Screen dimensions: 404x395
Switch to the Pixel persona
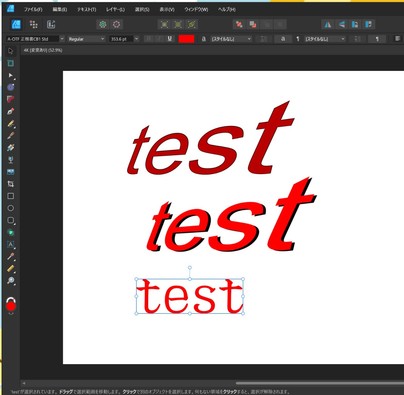coord(34,24)
